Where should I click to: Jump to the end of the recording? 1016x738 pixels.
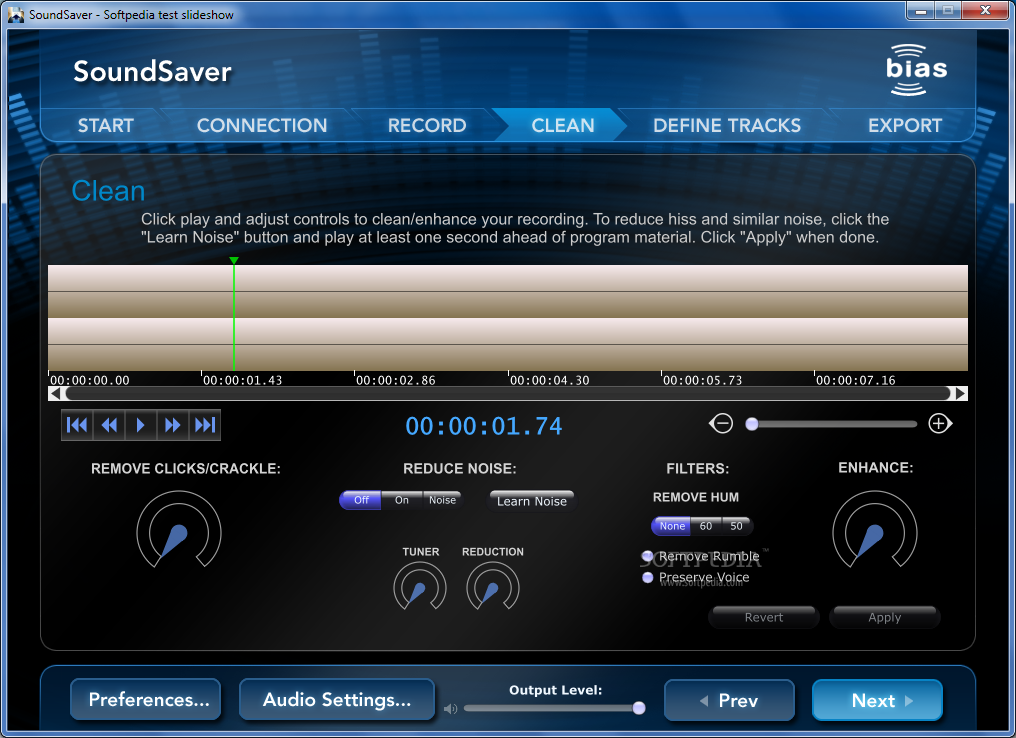tap(205, 425)
